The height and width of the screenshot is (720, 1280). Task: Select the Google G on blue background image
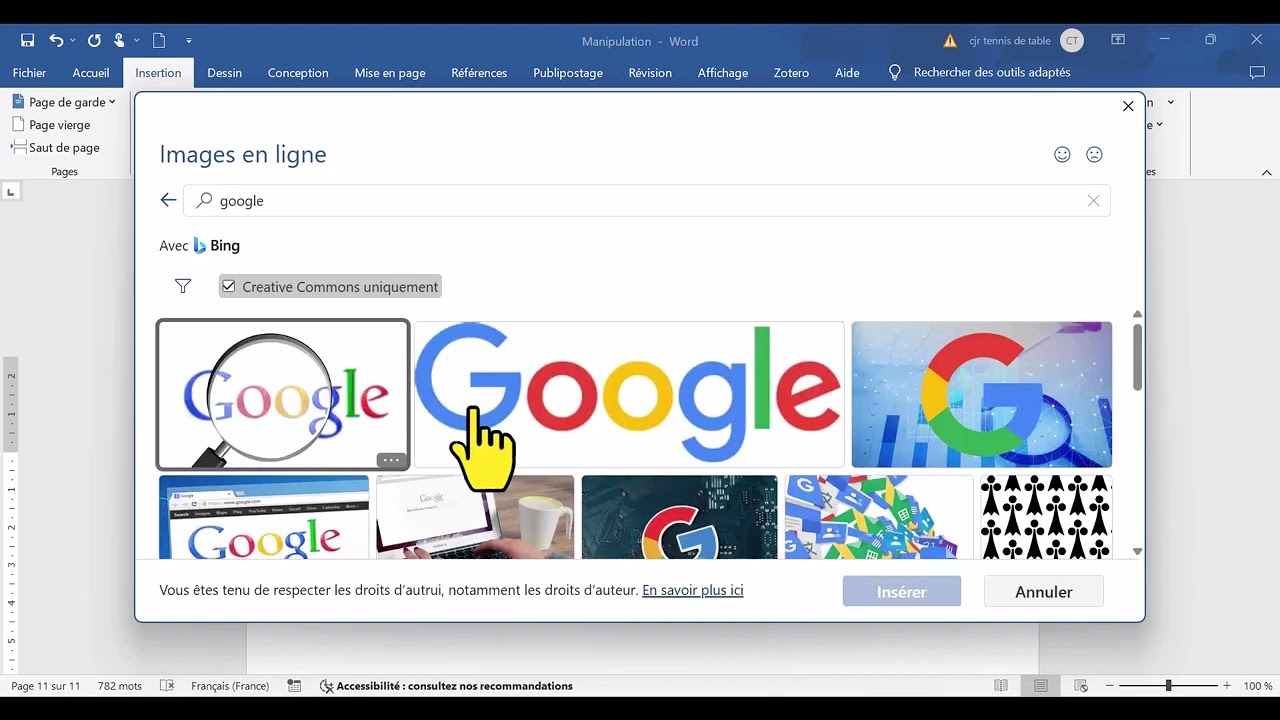[x=982, y=394]
